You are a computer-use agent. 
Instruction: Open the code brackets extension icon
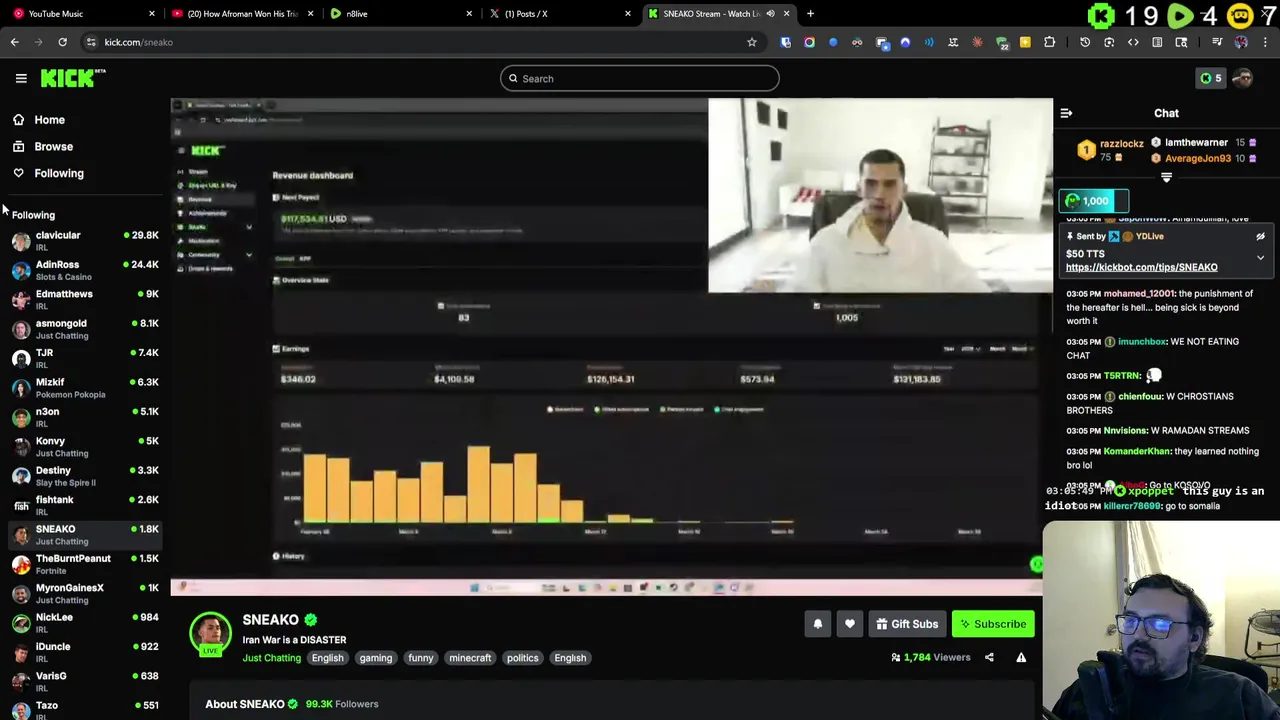pyautogui.click(x=1133, y=42)
